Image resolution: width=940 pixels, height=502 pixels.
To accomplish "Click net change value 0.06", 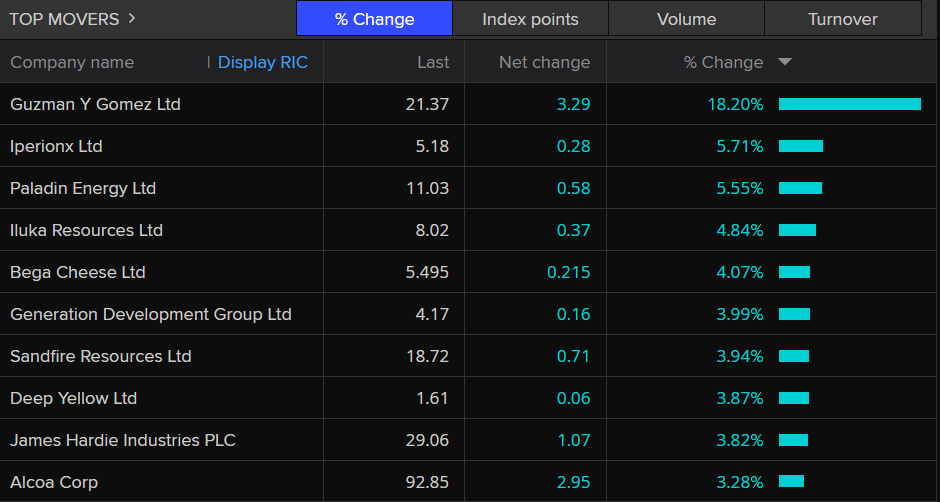I will click(x=574, y=398).
